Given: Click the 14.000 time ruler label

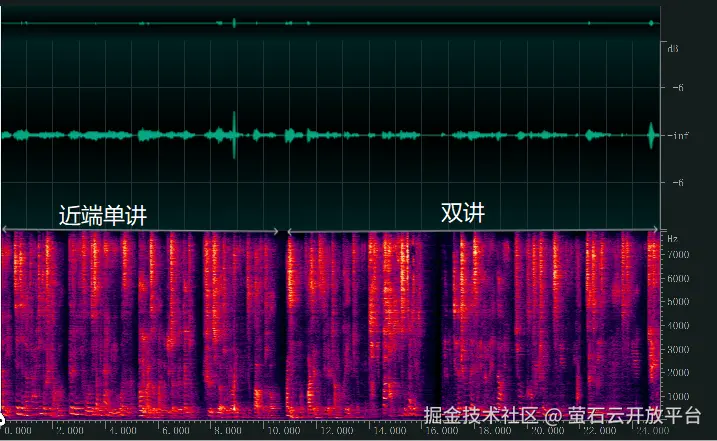Looking at the screenshot, I should point(390,431).
